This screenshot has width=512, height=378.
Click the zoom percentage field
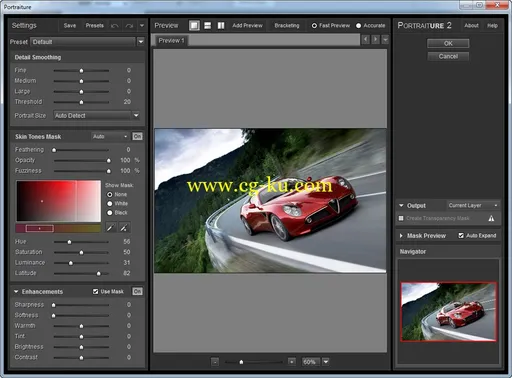[311, 362]
